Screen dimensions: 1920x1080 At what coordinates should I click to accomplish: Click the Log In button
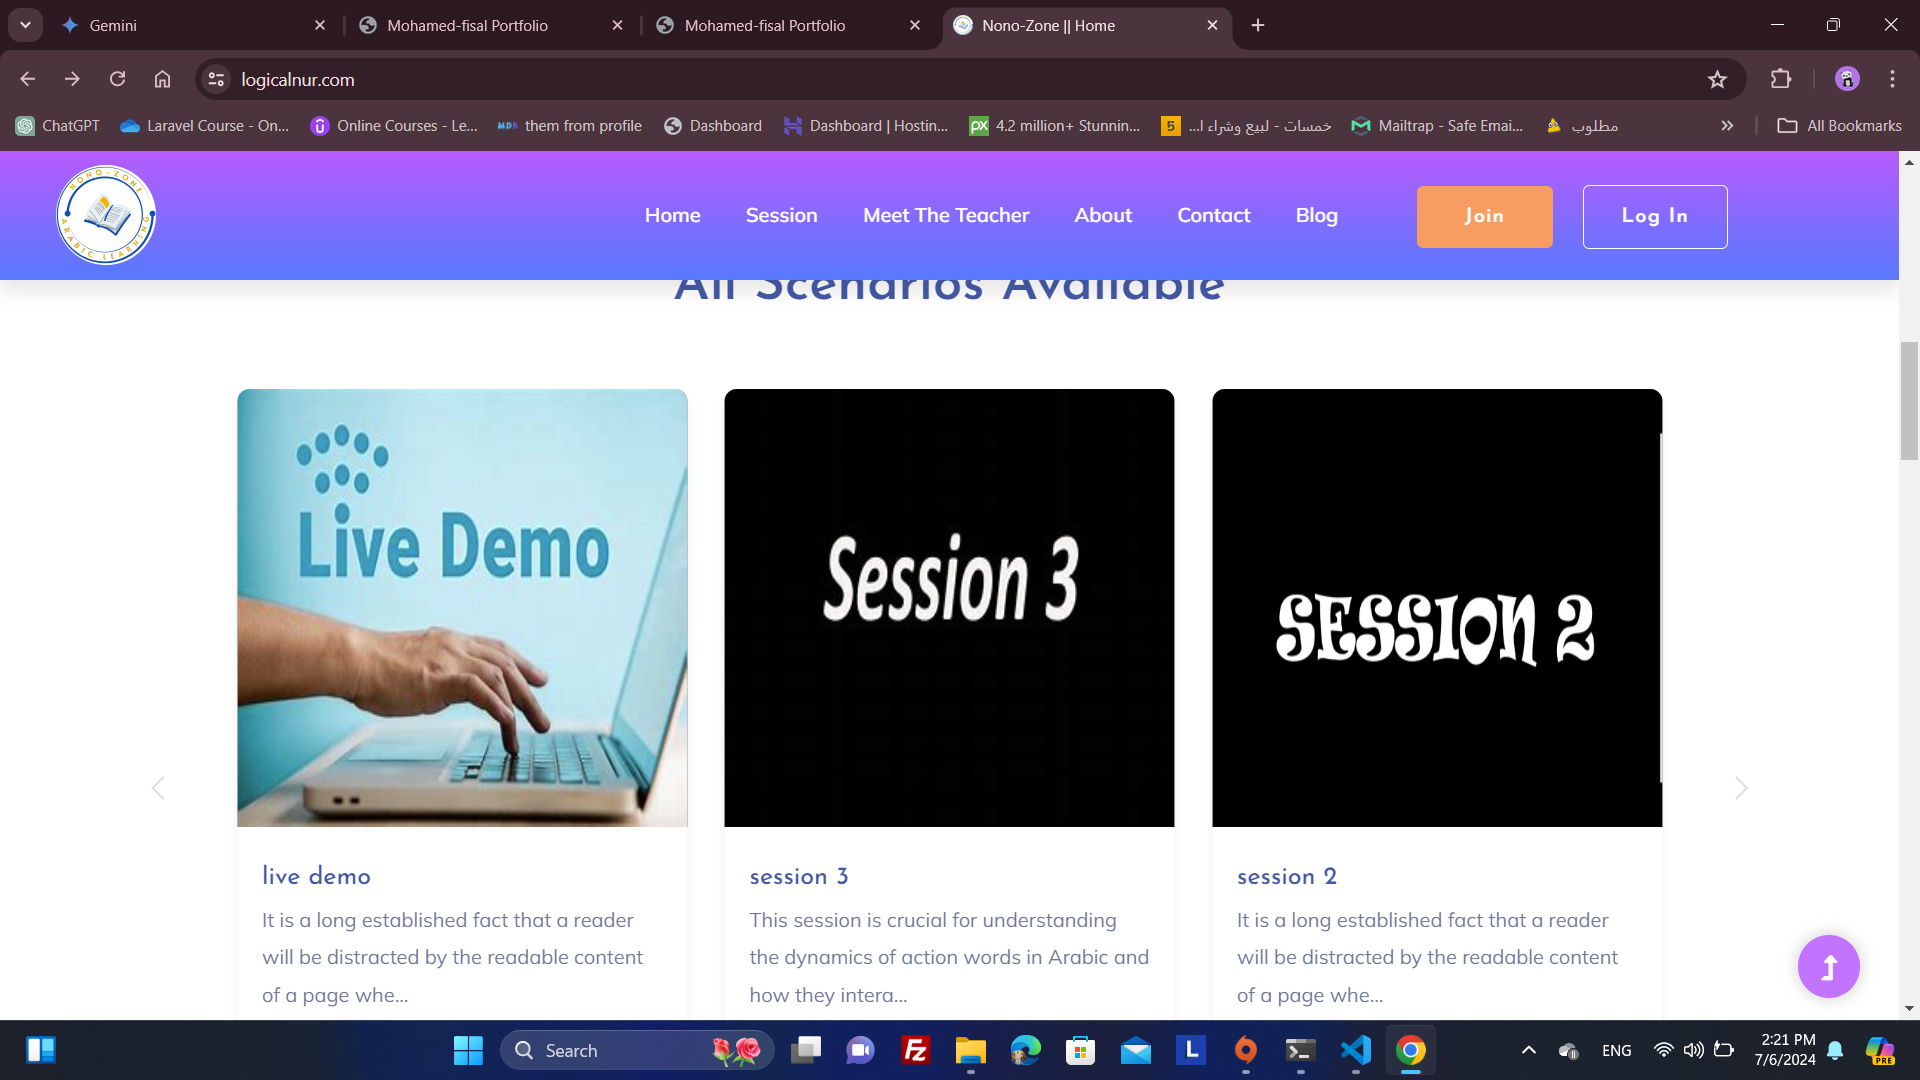coord(1654,216)
